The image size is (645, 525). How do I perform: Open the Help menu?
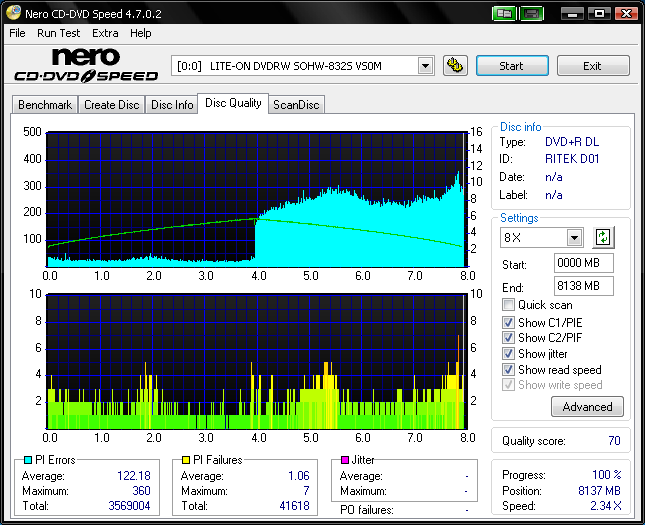point(141,33)
